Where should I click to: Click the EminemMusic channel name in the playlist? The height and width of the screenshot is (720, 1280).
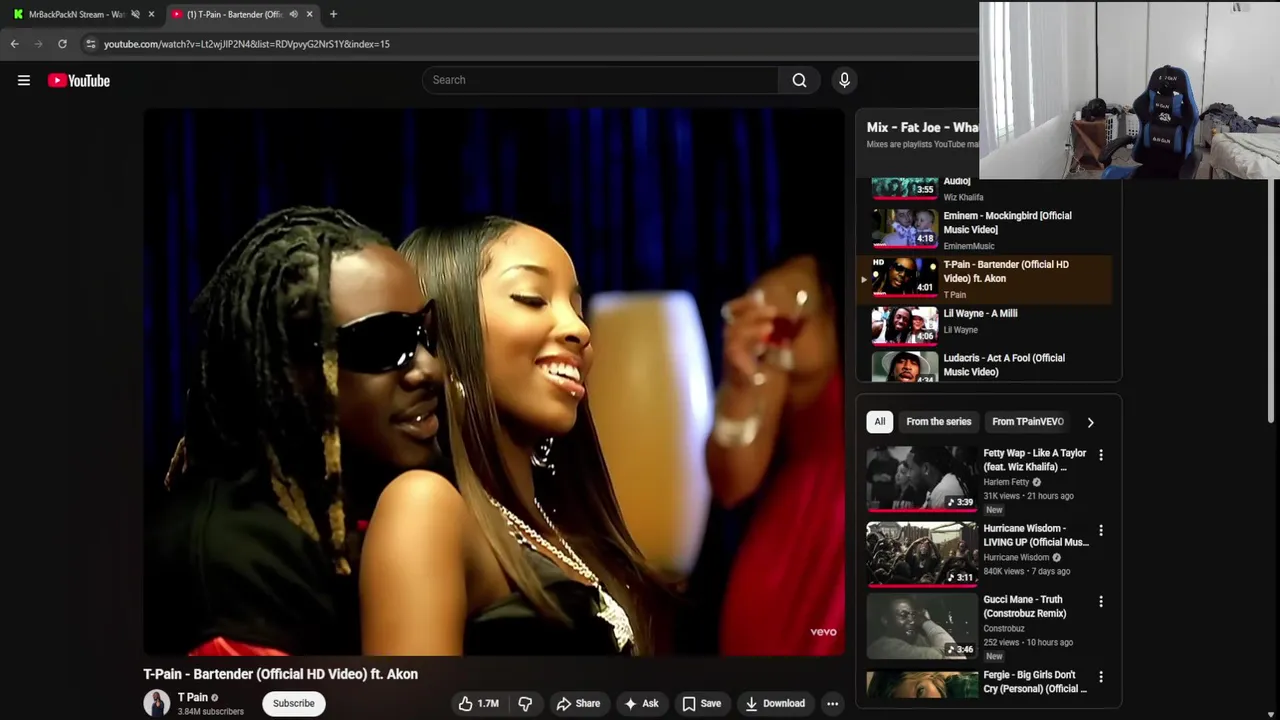pos(969,246)
